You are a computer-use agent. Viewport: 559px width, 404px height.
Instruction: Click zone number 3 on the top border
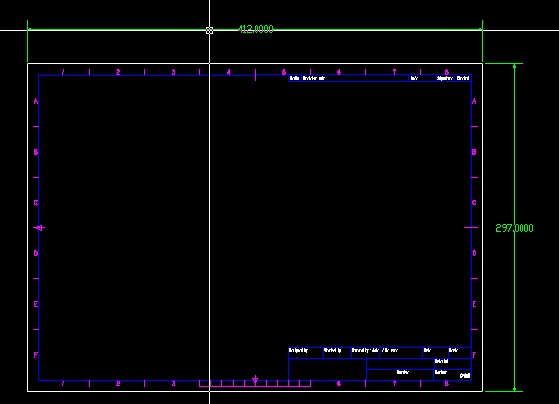click(173, 72)
